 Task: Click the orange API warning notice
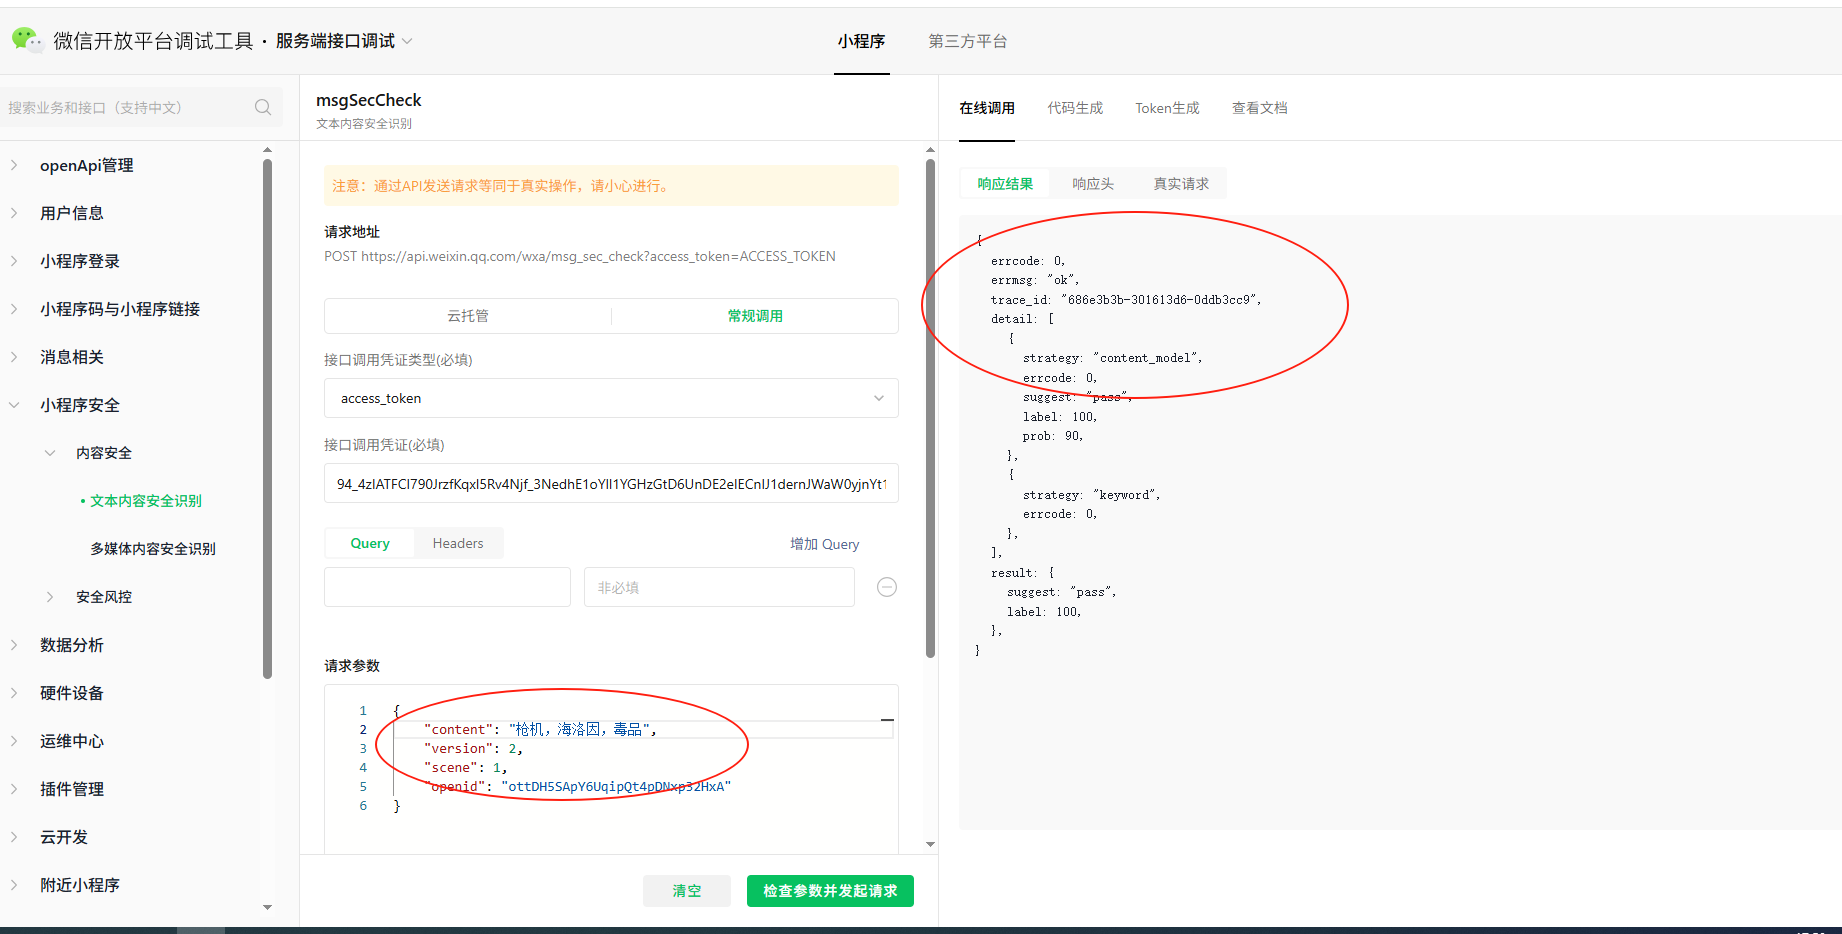coord(611,185)
